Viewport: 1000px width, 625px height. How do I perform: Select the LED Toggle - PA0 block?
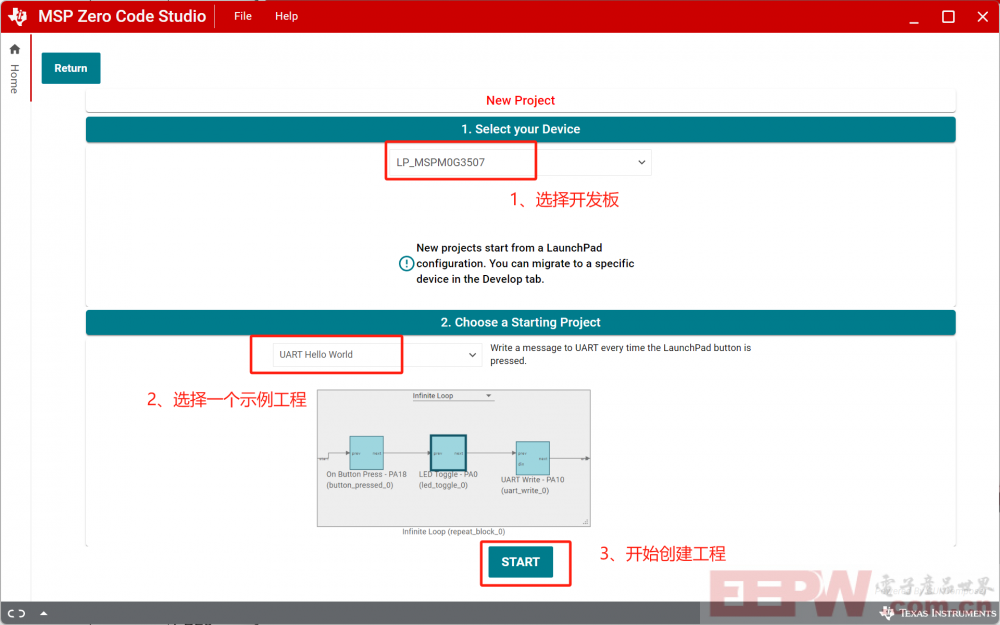tap(448, 453)
